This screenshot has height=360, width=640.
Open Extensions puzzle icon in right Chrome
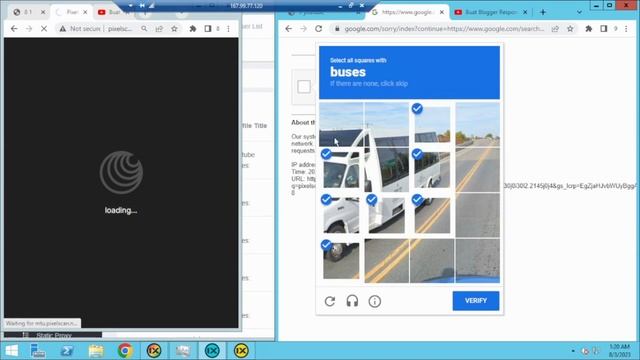(589, 29)
